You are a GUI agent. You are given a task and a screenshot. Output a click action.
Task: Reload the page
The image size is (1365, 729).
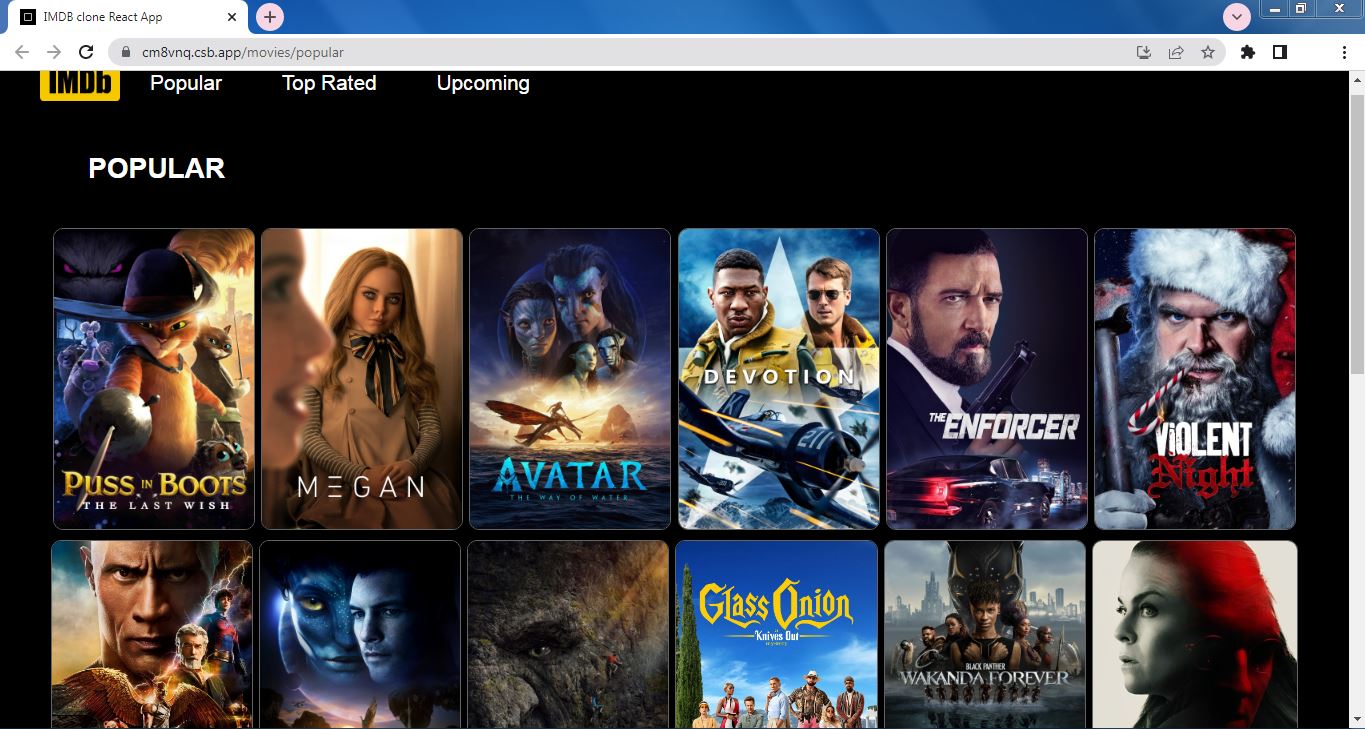[x=86, y=52]
